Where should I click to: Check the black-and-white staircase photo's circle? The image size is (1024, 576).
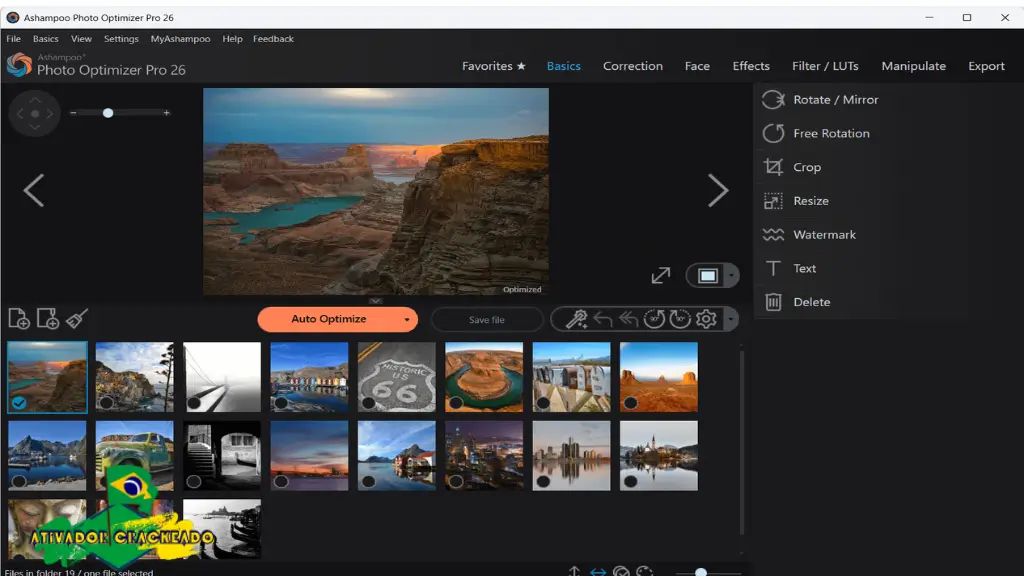pos(194,481)
